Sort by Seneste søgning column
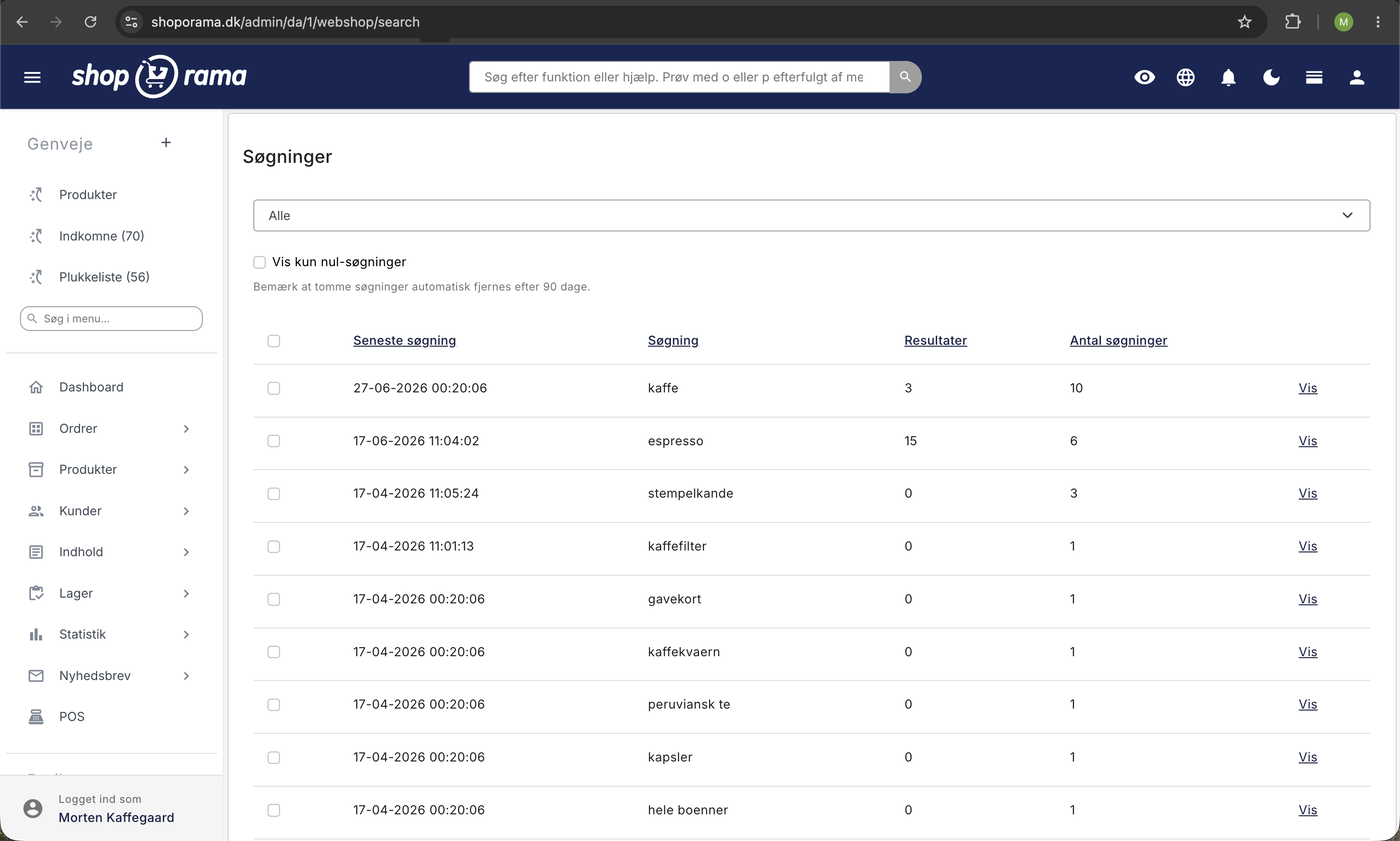This screenshot has height=841, width=1400. tap(404, 340)
